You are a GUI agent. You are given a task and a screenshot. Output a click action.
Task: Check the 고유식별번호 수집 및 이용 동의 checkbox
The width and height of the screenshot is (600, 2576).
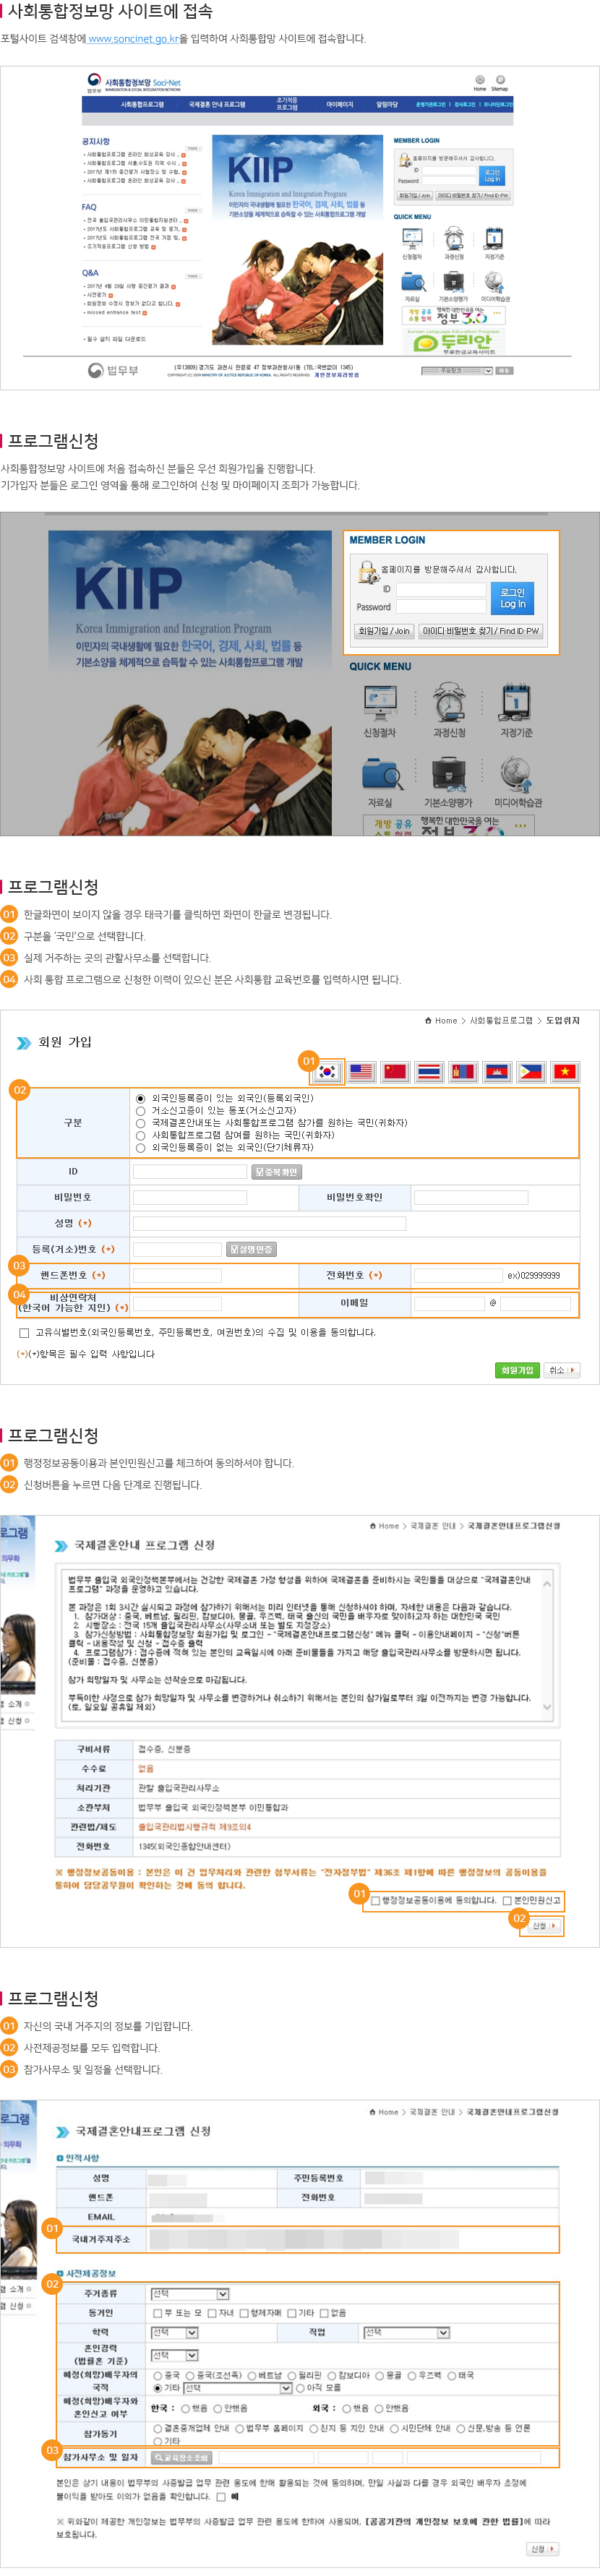pos(24,1333)
